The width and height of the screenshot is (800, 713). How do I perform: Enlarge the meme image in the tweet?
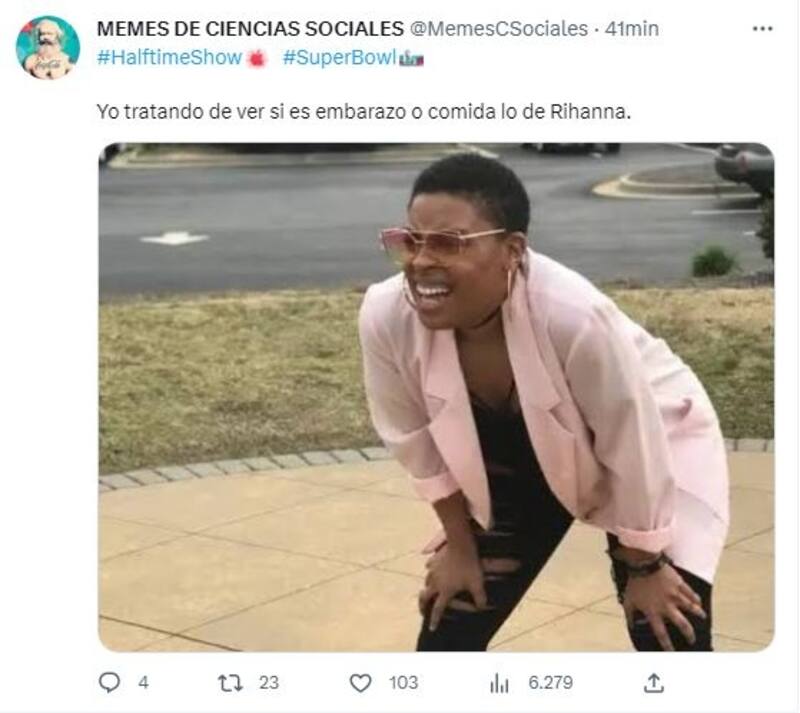(436, 397)
